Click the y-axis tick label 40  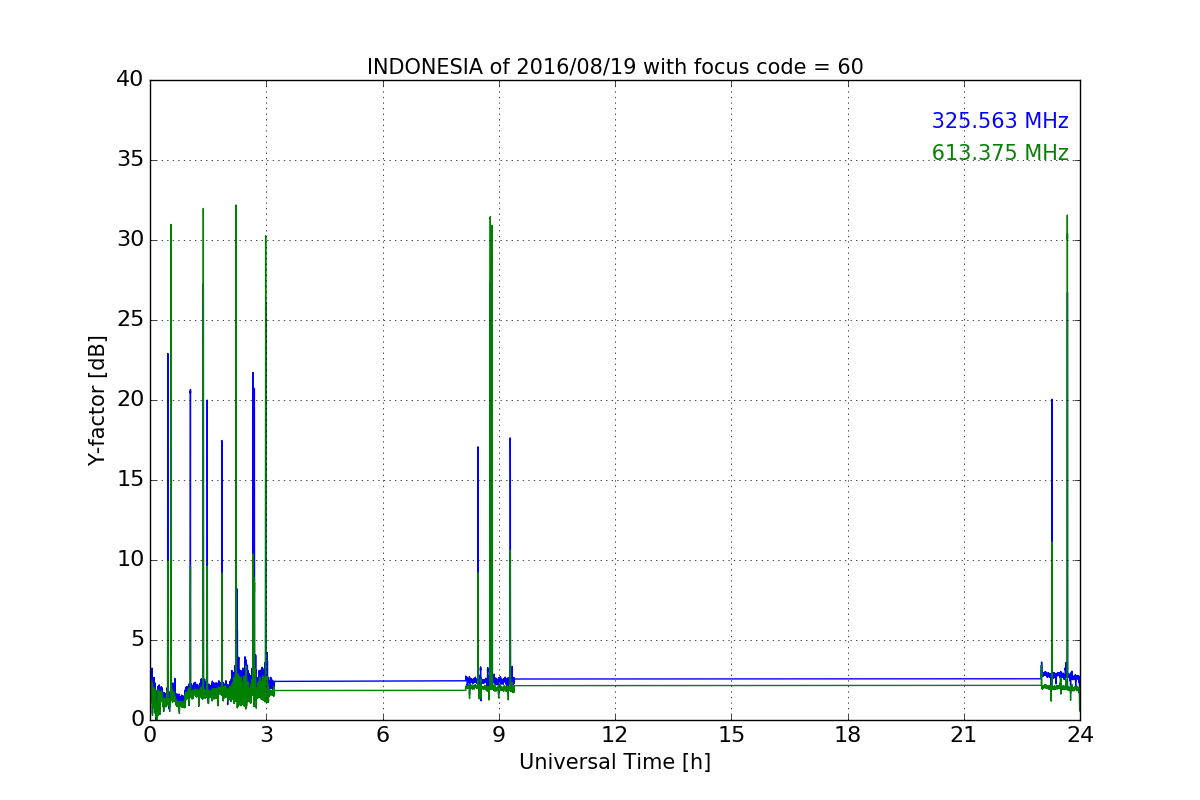pos(130,80)
